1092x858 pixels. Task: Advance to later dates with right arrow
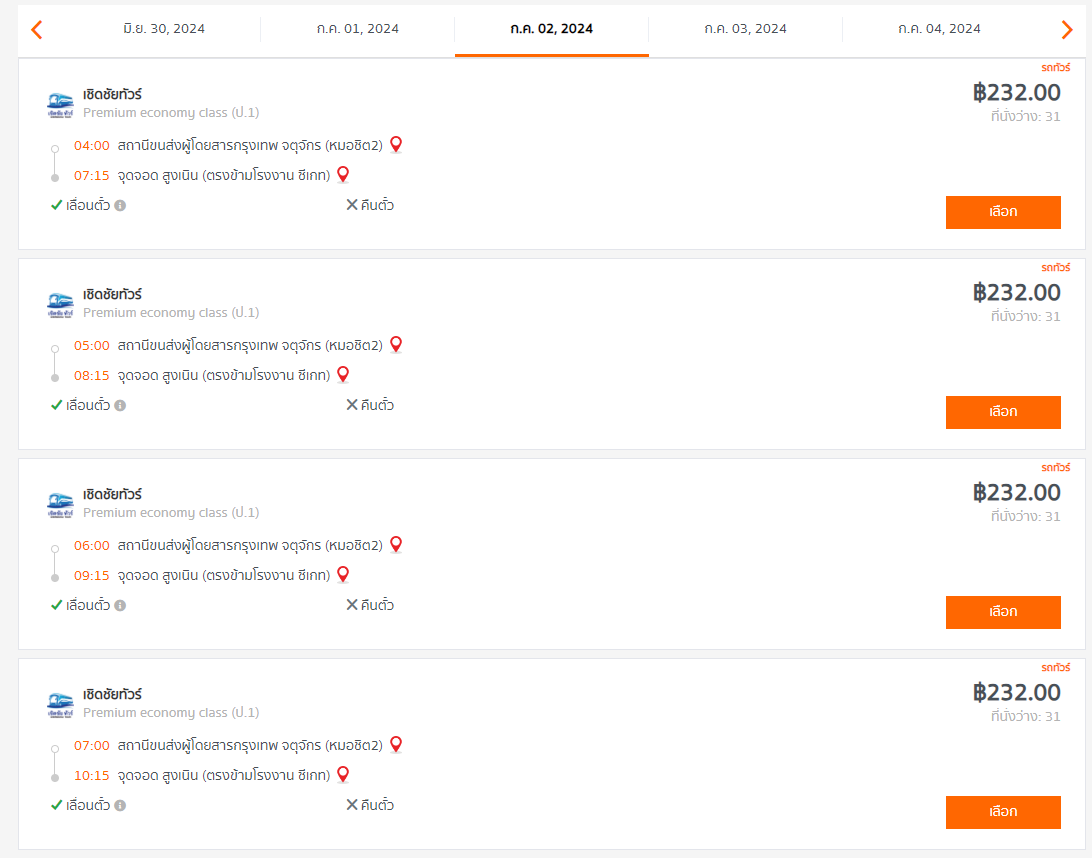pos(1066,29)
